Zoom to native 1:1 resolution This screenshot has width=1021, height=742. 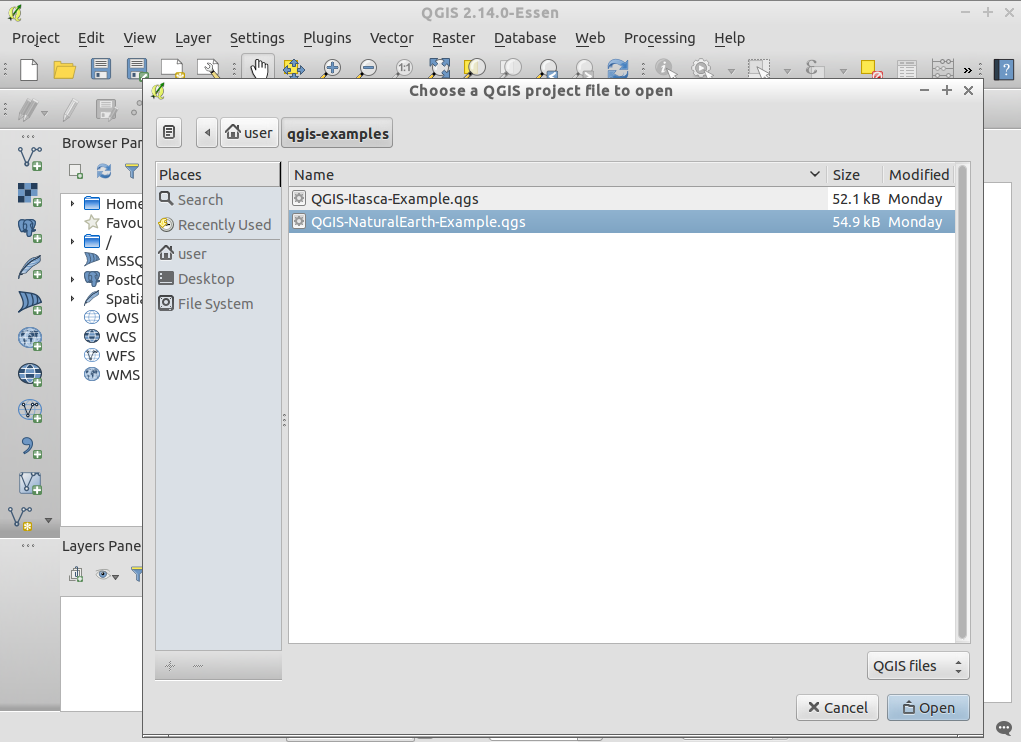point(404,68)
